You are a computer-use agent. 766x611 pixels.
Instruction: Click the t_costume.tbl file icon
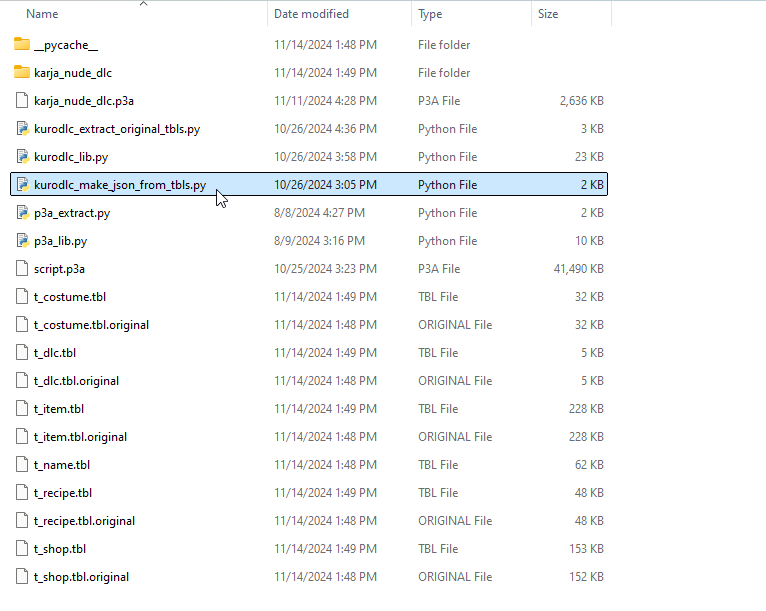22,297
